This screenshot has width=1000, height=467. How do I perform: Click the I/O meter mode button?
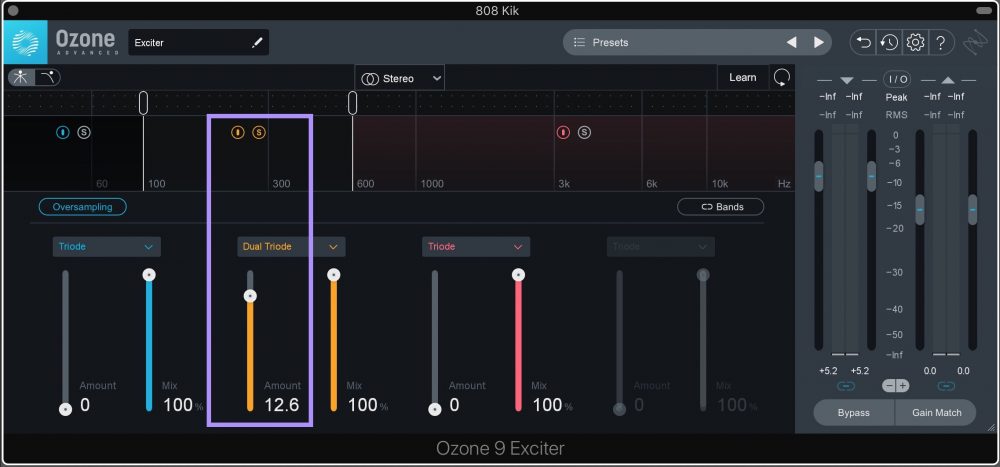point(896,79)
